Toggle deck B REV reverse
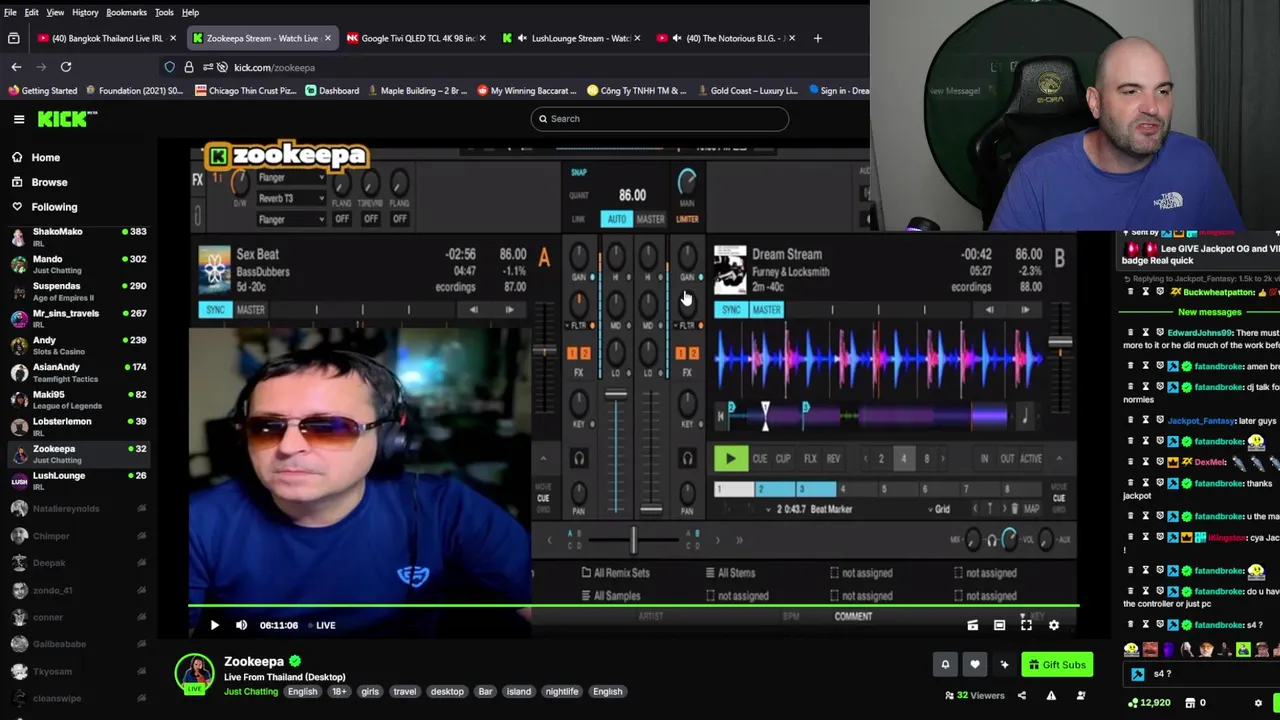Image resolution: width=1280 pixels, height=720 pixels. coord(833,459)
